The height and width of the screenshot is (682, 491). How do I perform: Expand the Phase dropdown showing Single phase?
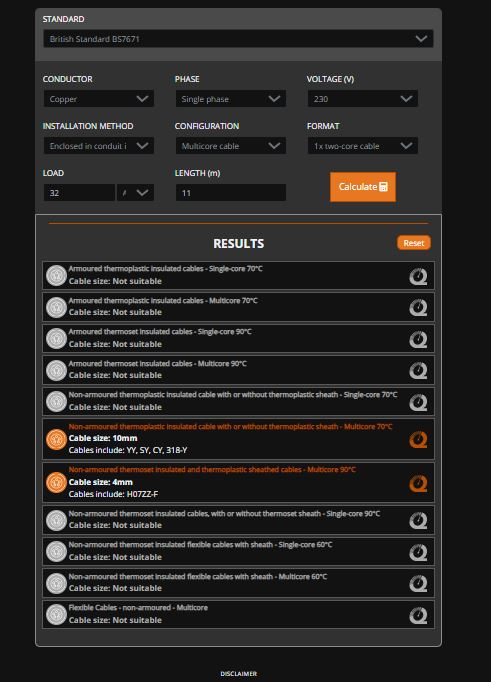(x=230, y=99)
